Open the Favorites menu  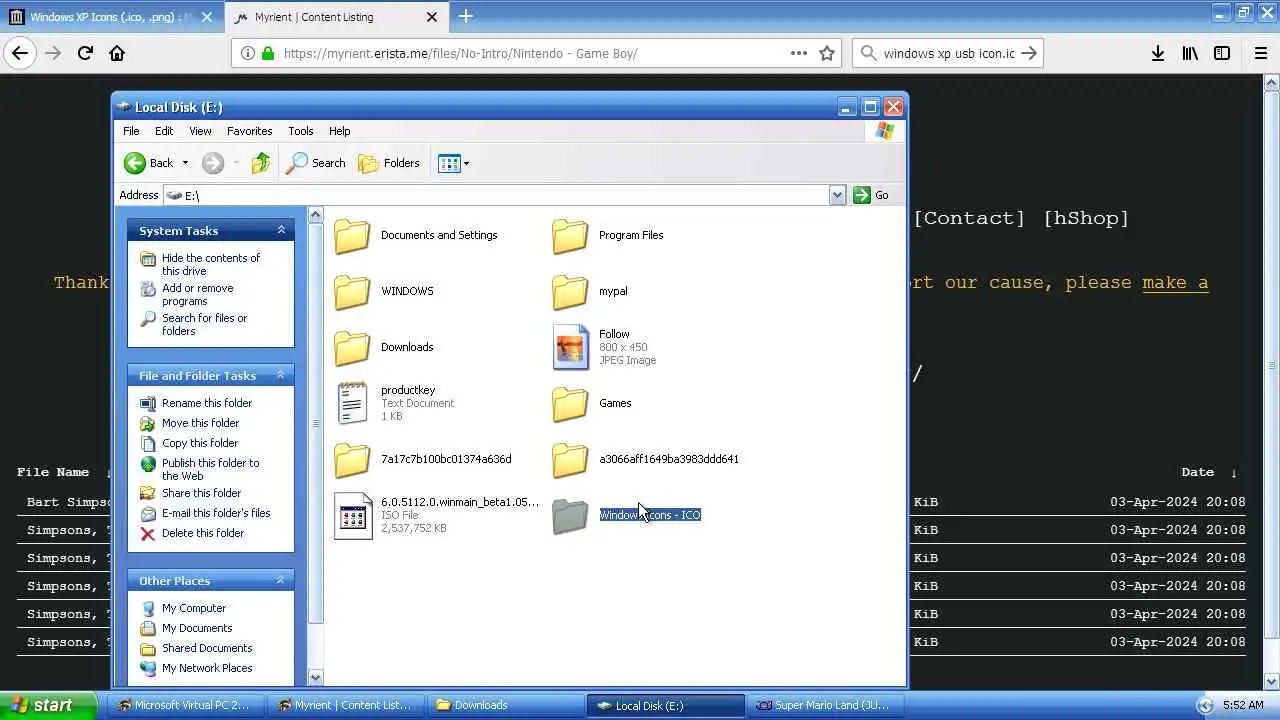(x=249, y=131)
